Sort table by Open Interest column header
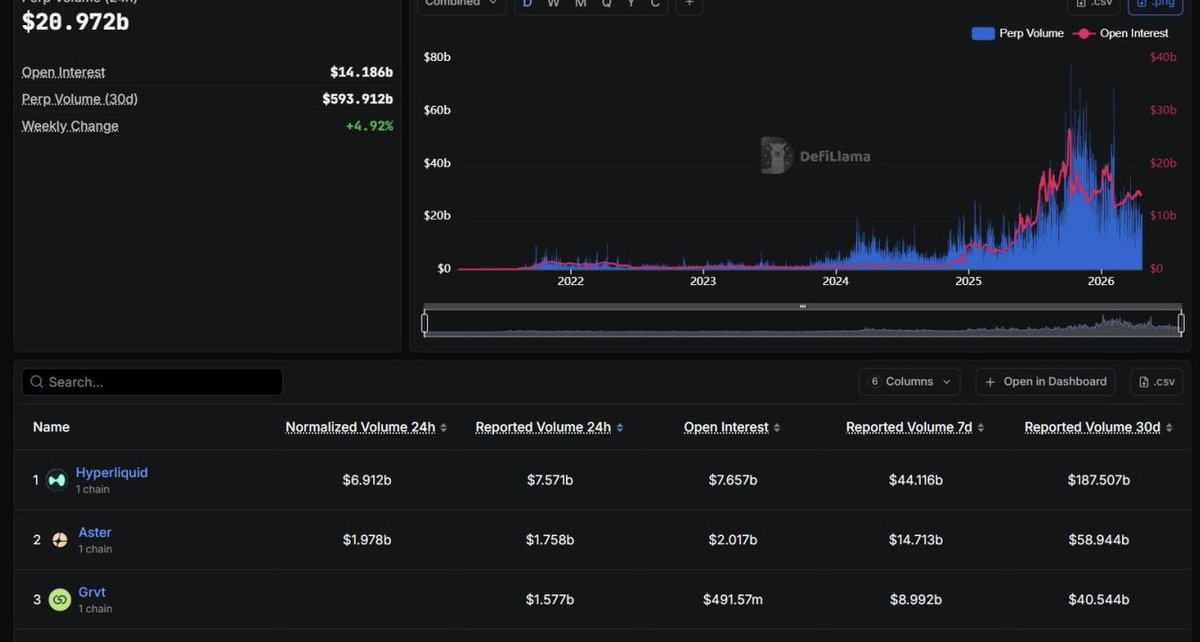Screen dimensions: 1200x642 click(726, 428)
